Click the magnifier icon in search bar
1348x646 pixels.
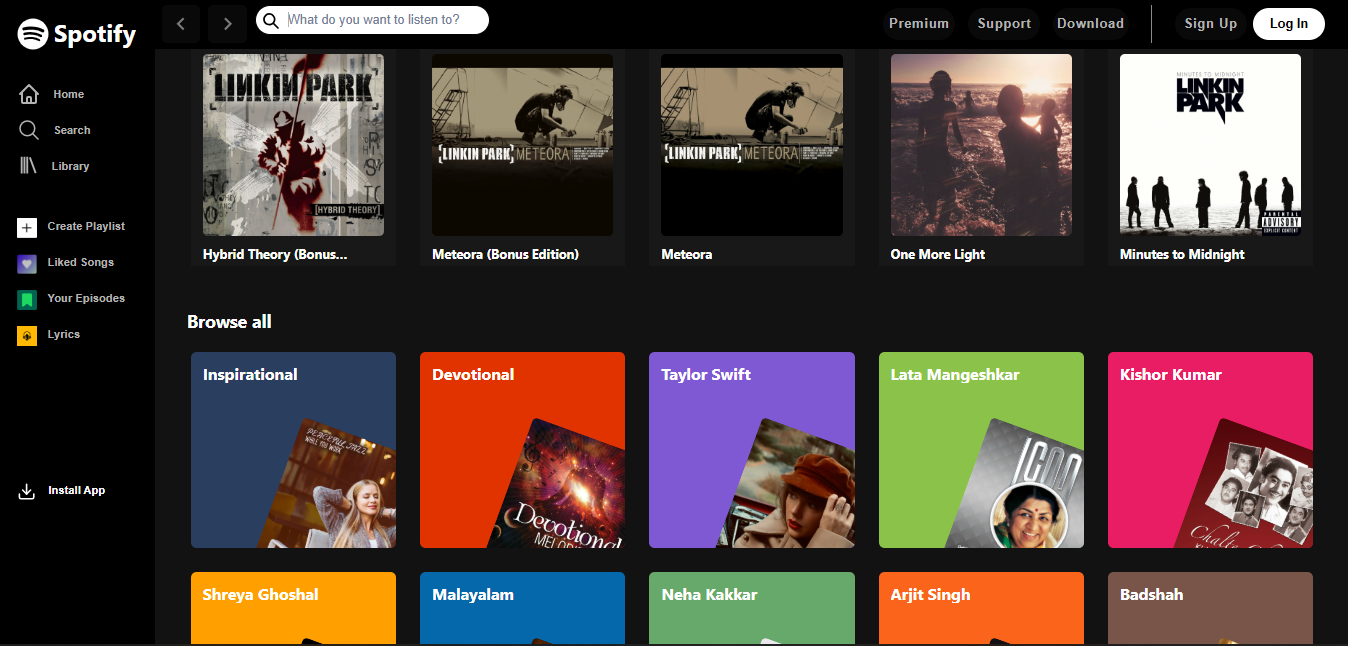click(x=271, y=20)
